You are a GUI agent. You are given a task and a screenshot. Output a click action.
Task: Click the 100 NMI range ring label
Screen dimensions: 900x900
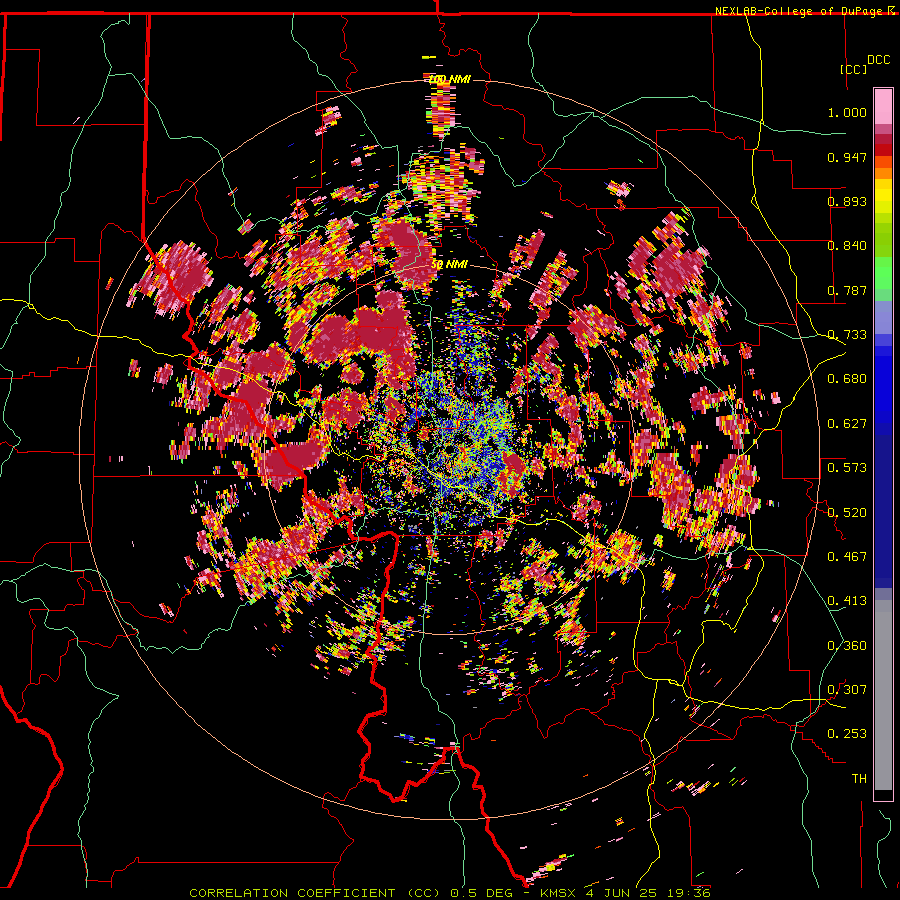(x=450, y=79)
